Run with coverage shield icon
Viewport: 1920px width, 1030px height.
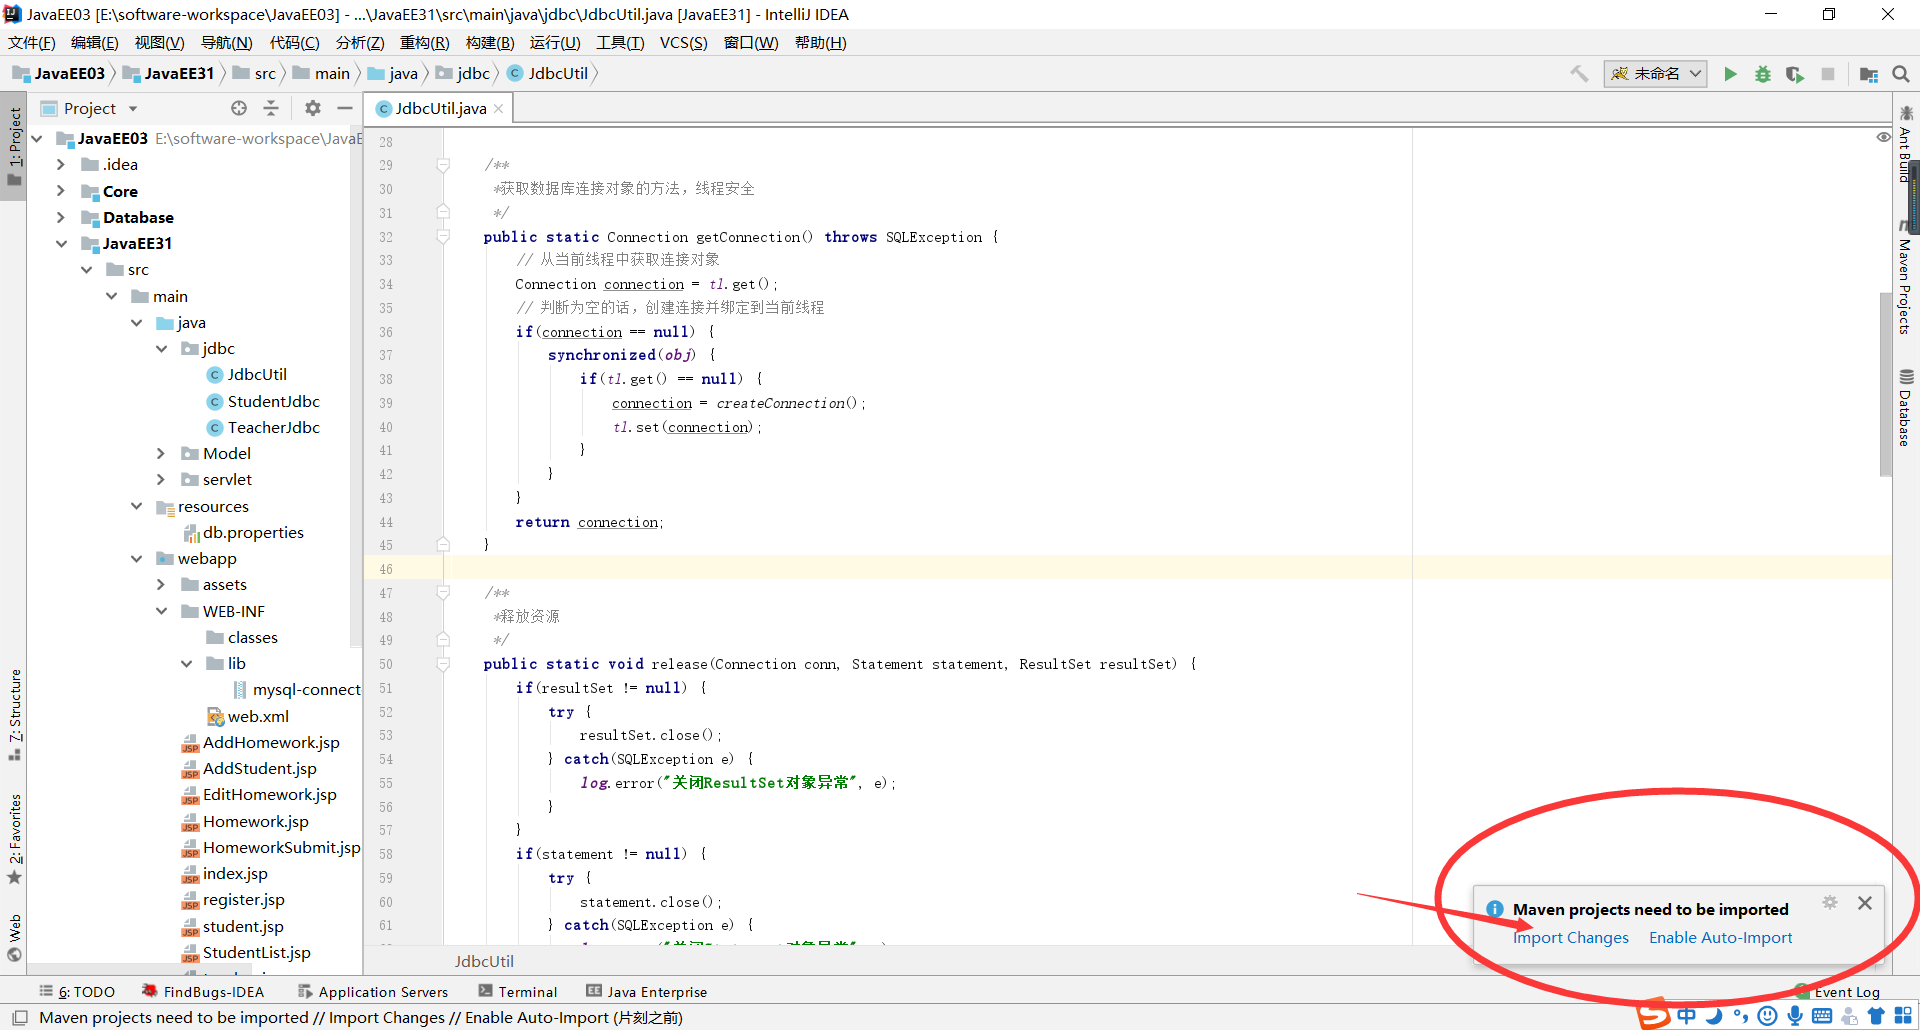click(1795, 74)
